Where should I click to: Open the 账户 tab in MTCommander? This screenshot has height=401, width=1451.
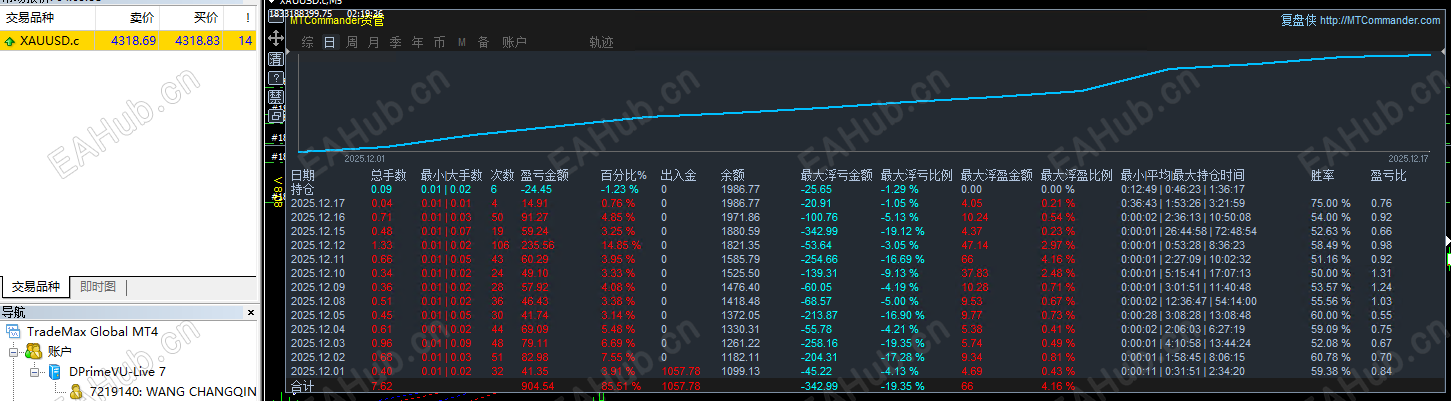pos(514,42)
